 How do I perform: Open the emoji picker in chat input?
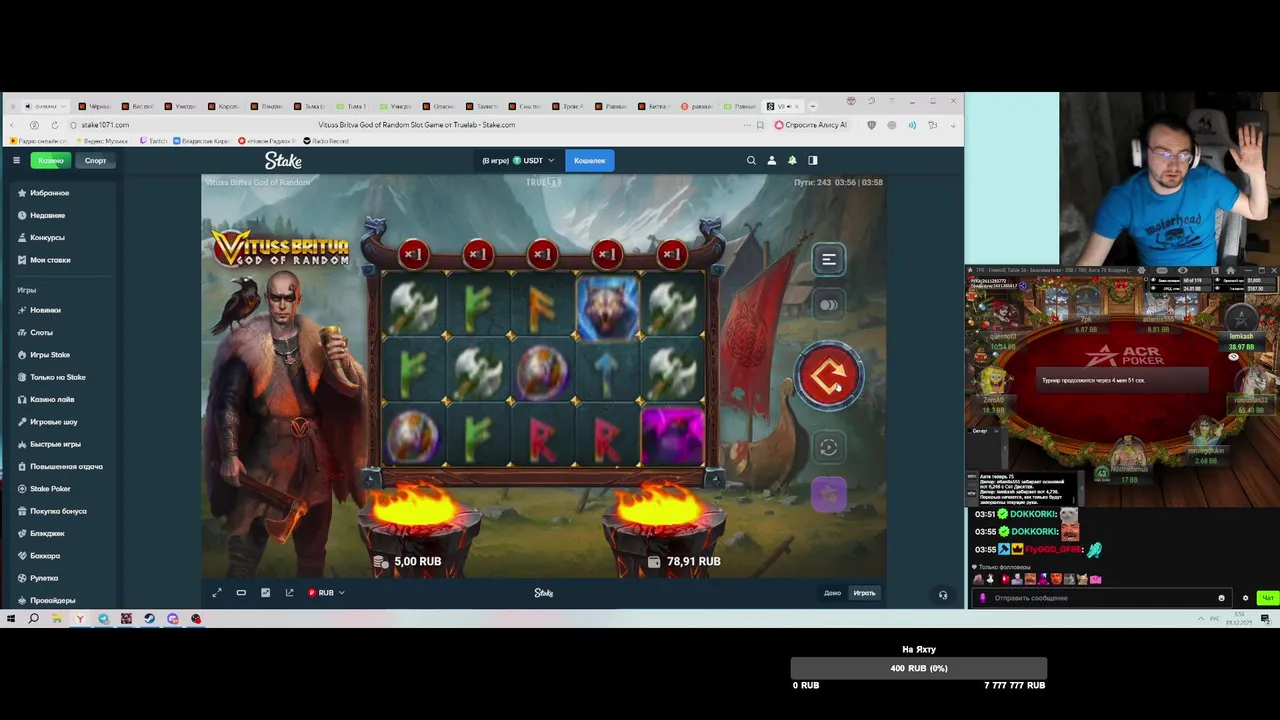click(x=1221, y=598)
